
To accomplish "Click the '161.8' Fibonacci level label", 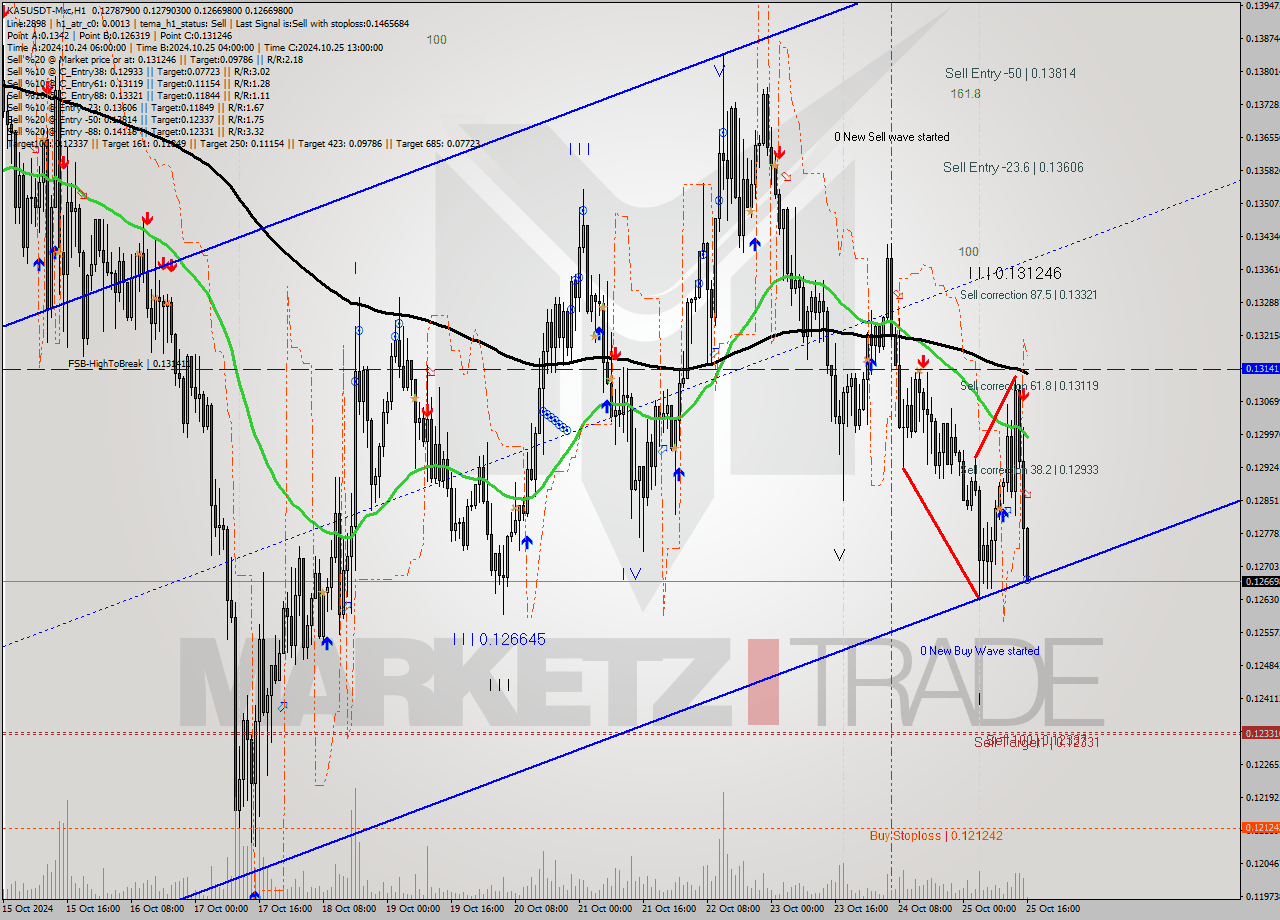I will click(965, 93).
